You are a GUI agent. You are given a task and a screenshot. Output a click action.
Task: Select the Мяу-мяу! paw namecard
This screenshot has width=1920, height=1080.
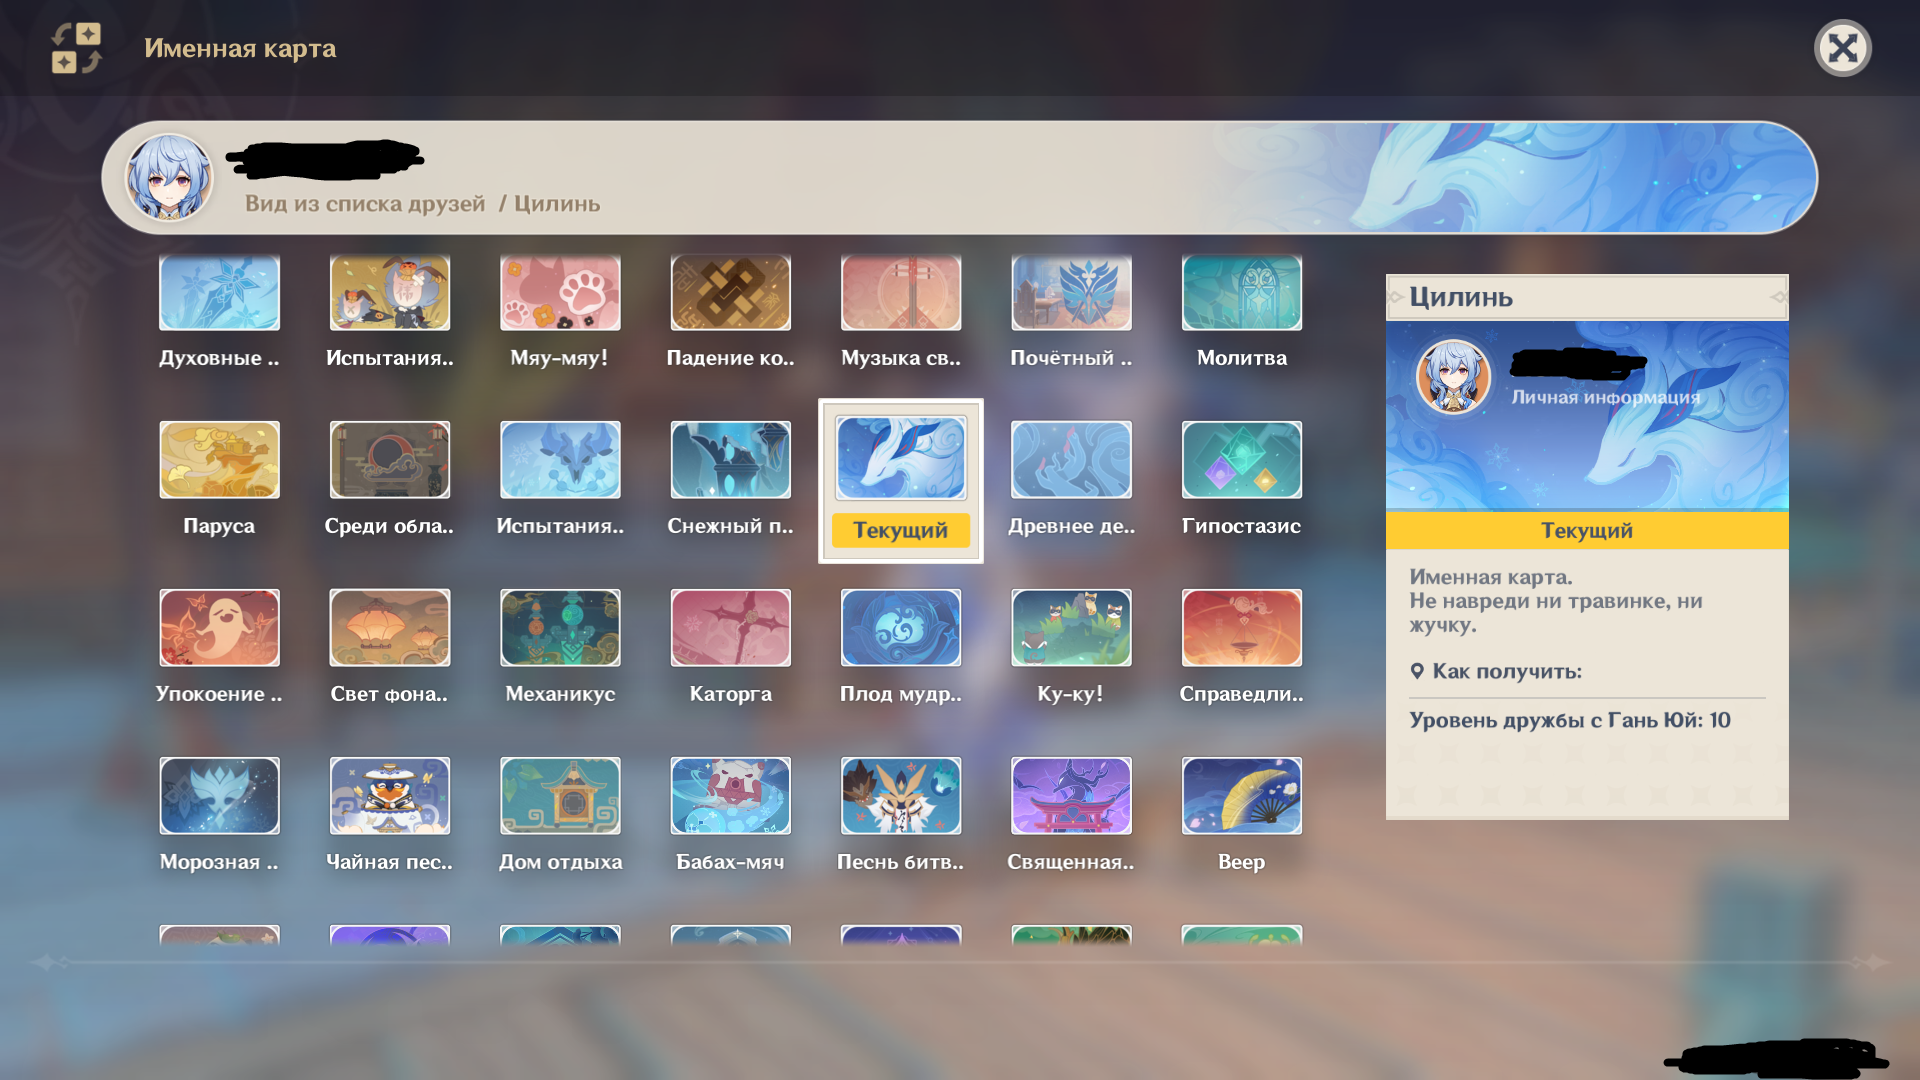pyautogui.click(x=560, y=293)
